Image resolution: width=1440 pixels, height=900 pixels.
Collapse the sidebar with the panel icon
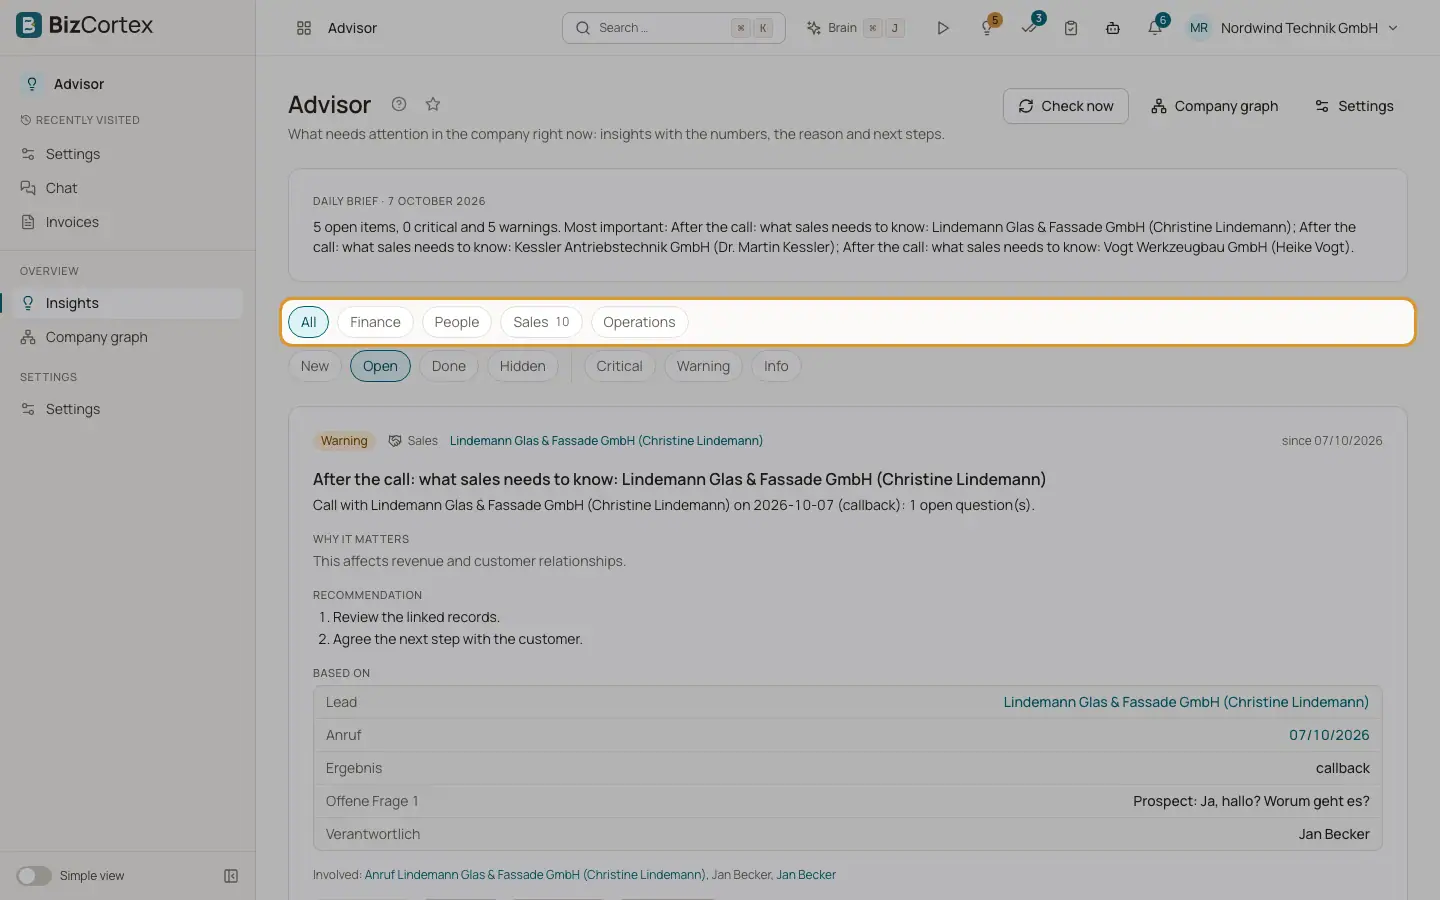tap(231, 876)
